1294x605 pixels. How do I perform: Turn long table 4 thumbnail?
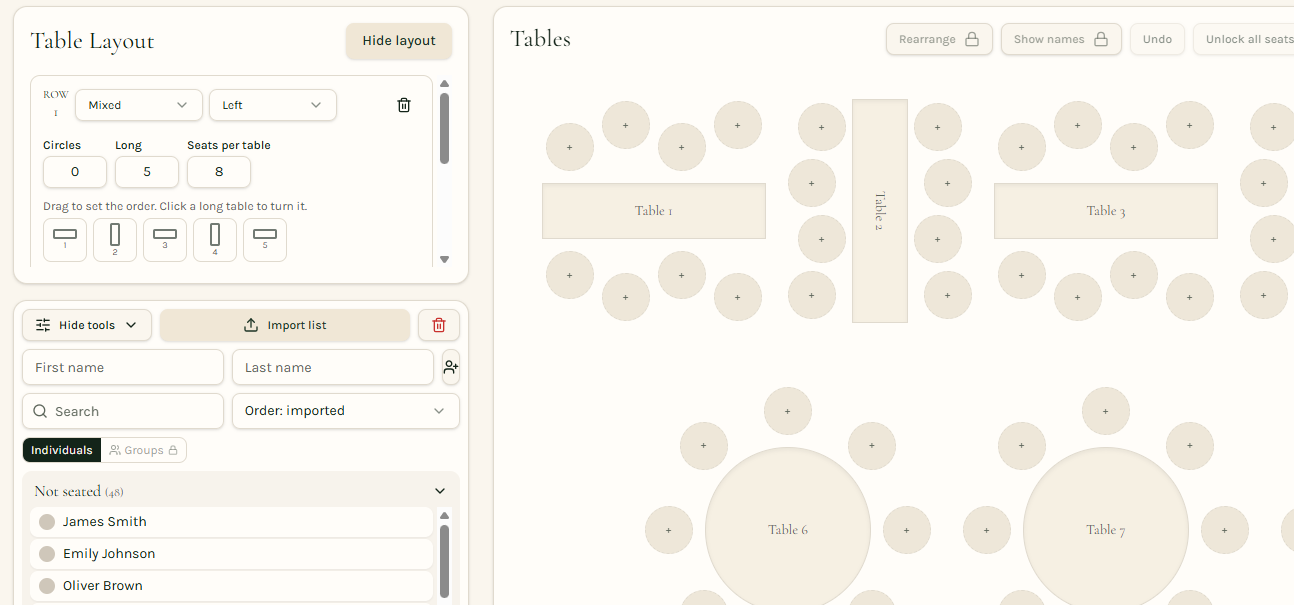(215, 240)
